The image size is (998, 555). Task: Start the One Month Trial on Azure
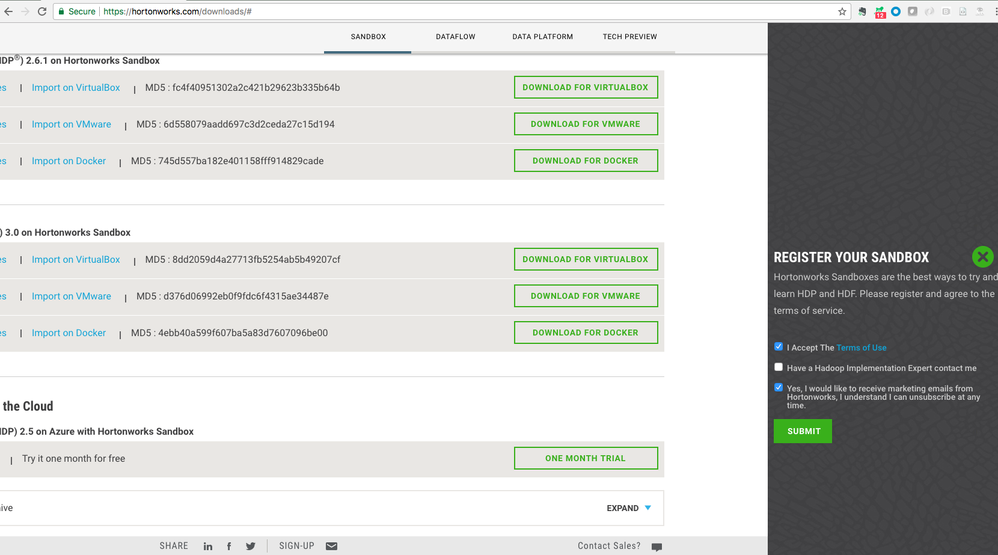pyautogui.click(x=586, y=458)
